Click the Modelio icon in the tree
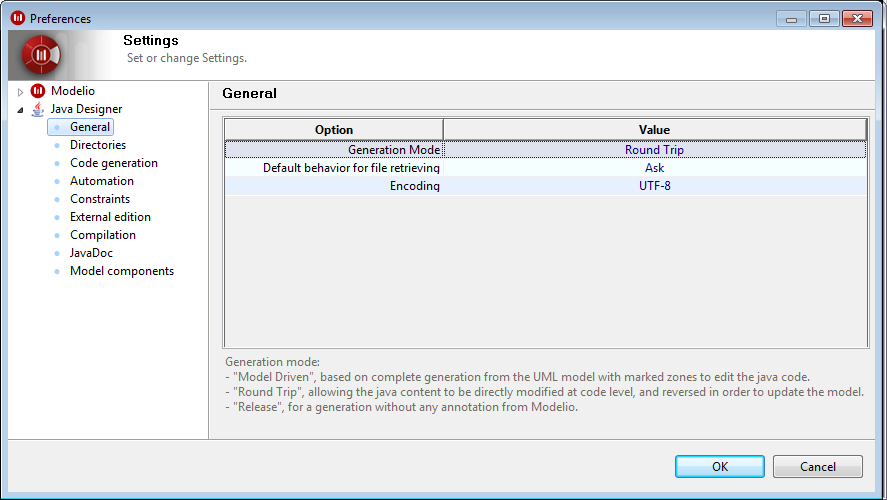The image size is (887, 500). coord(38,90)
